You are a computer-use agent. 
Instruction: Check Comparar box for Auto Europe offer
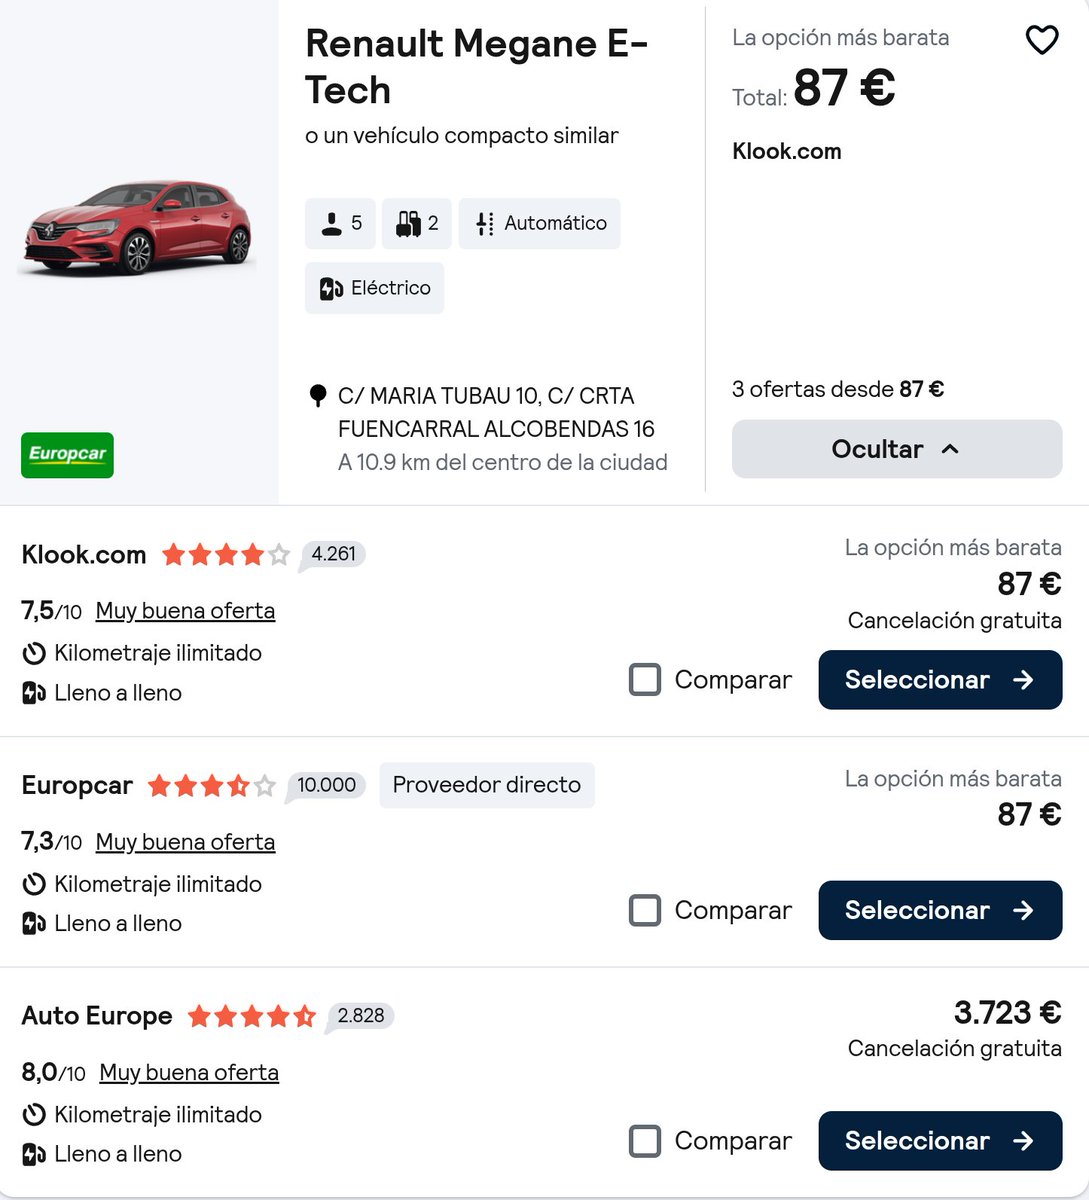pyautogui.click(x=645, y=1141)
